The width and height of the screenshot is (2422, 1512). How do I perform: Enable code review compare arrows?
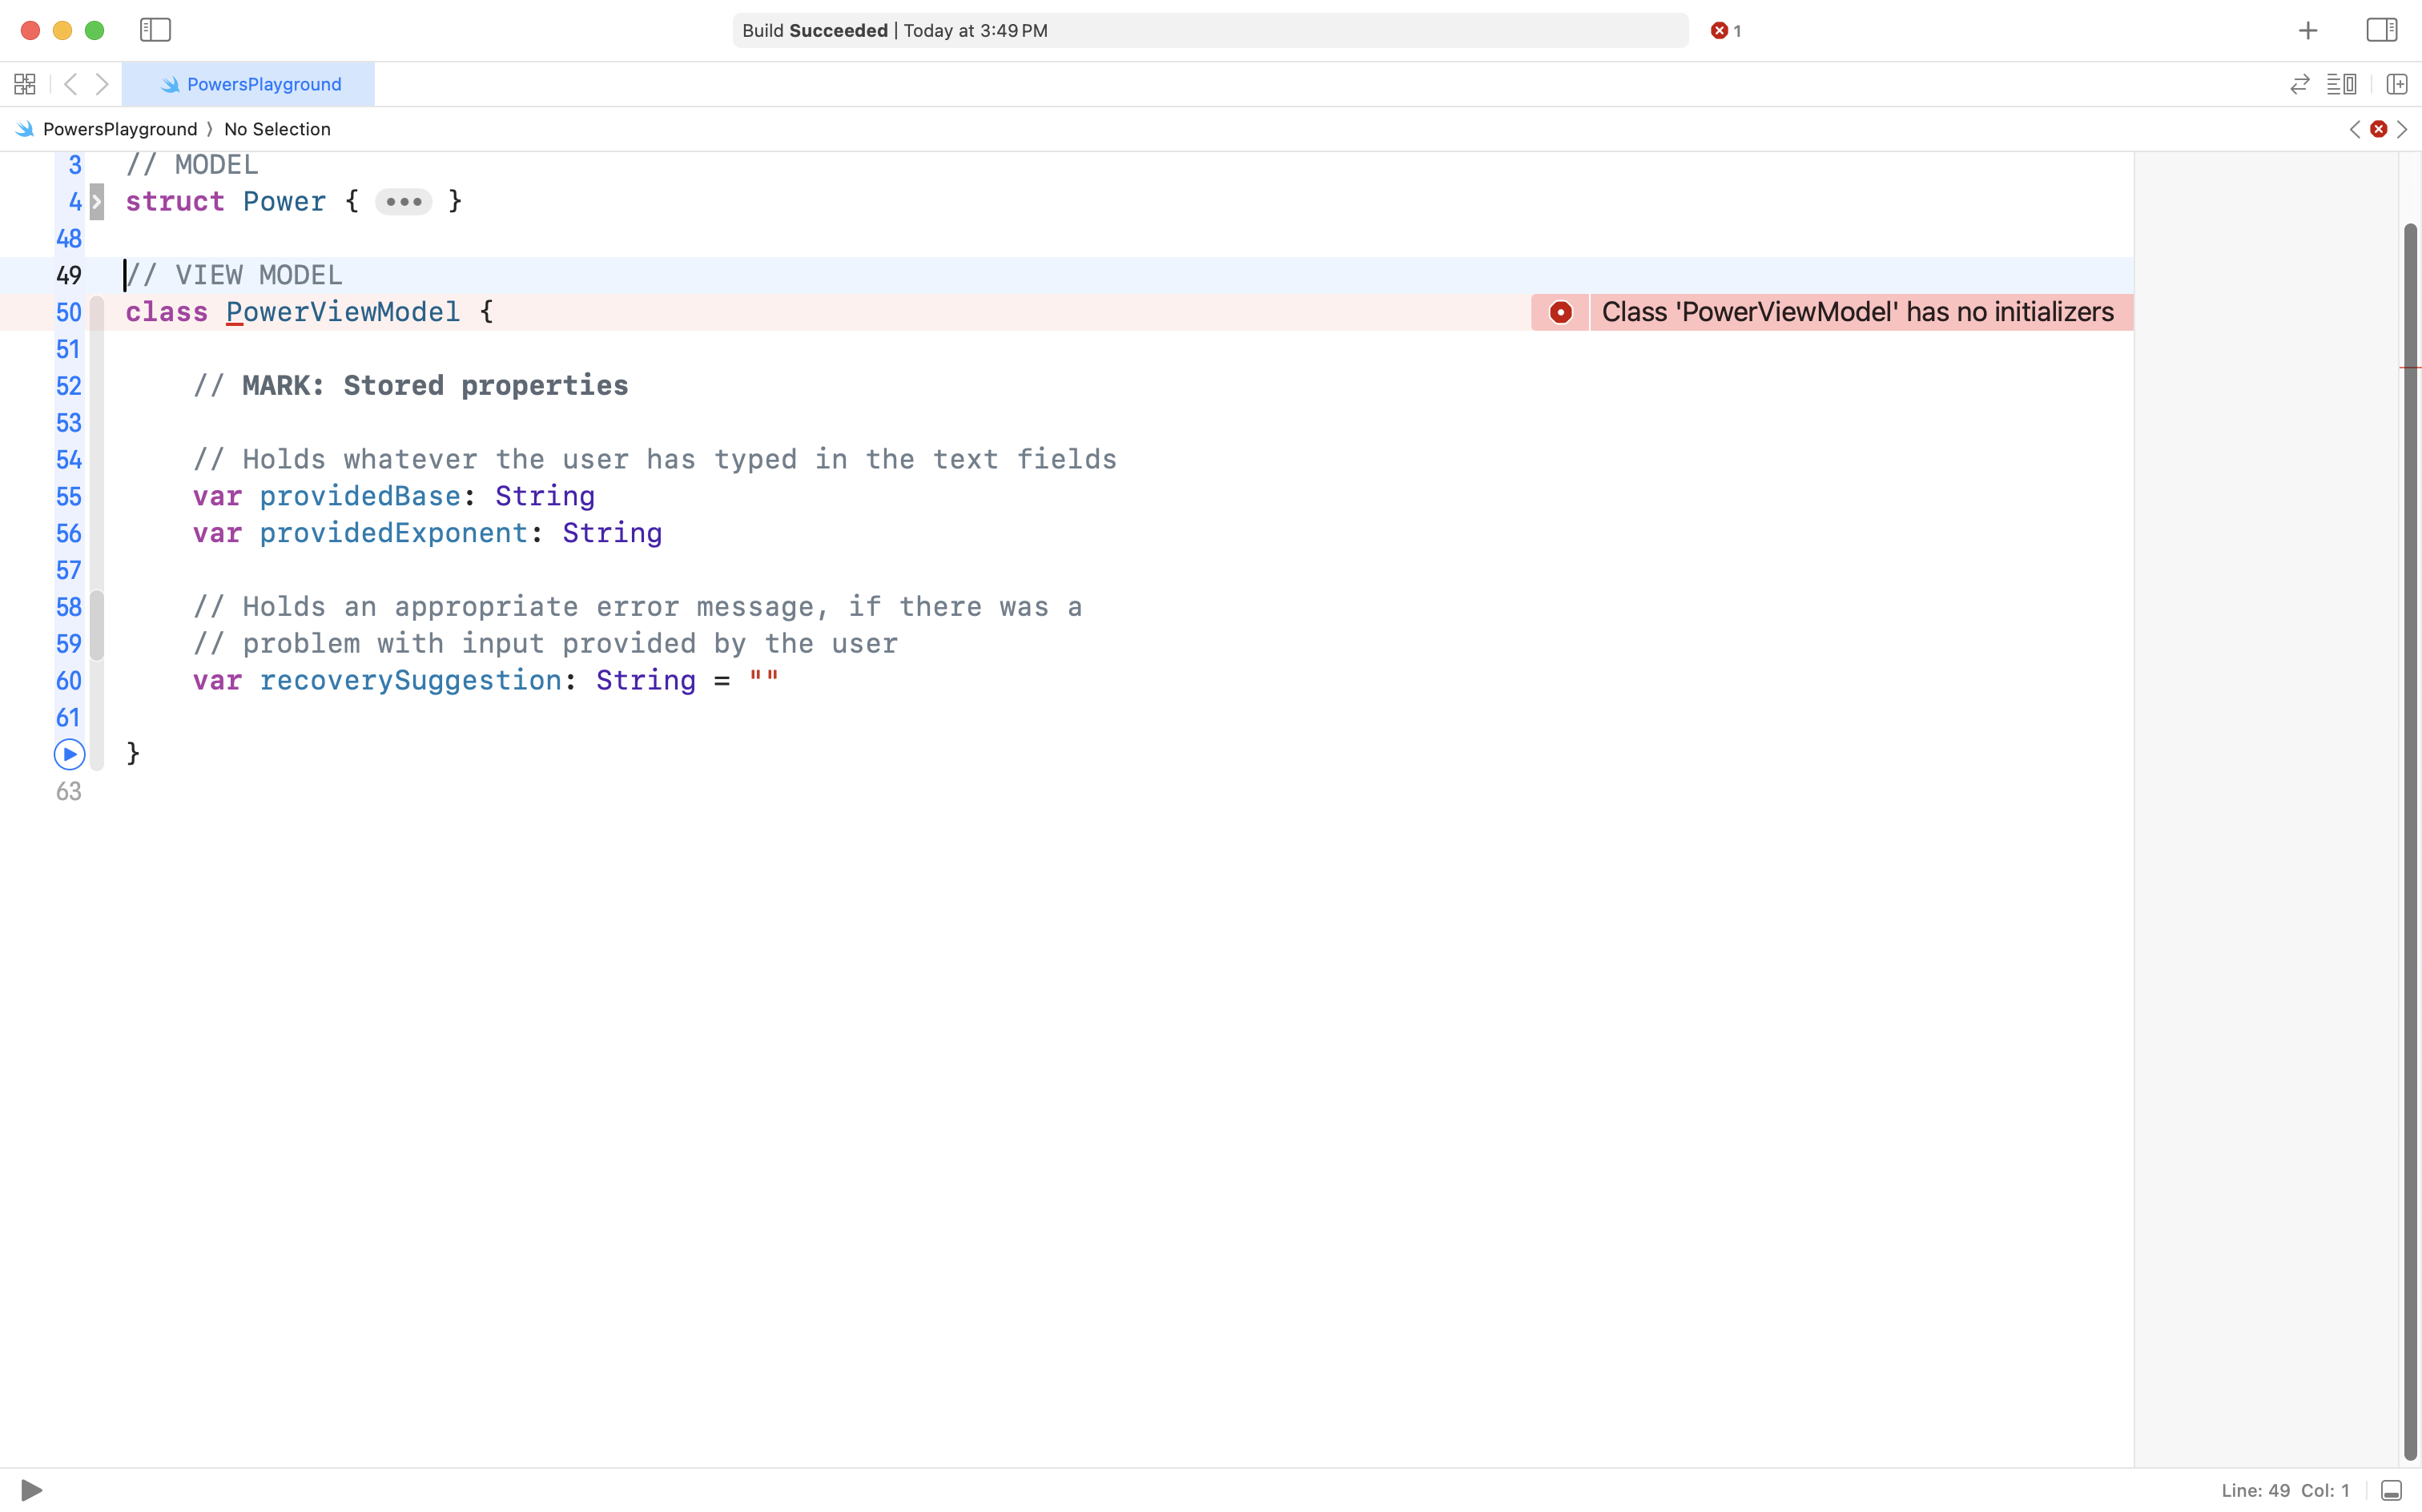[x=2299, y=84]
